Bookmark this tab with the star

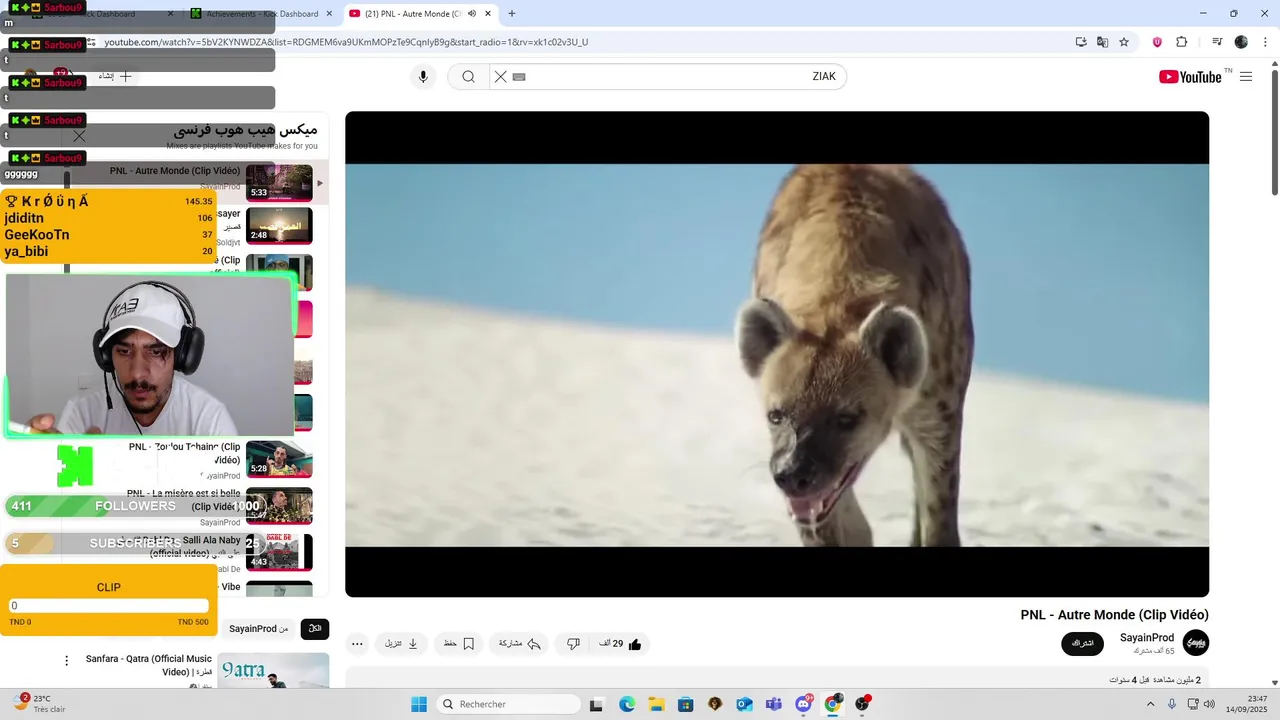(1124, 42)
